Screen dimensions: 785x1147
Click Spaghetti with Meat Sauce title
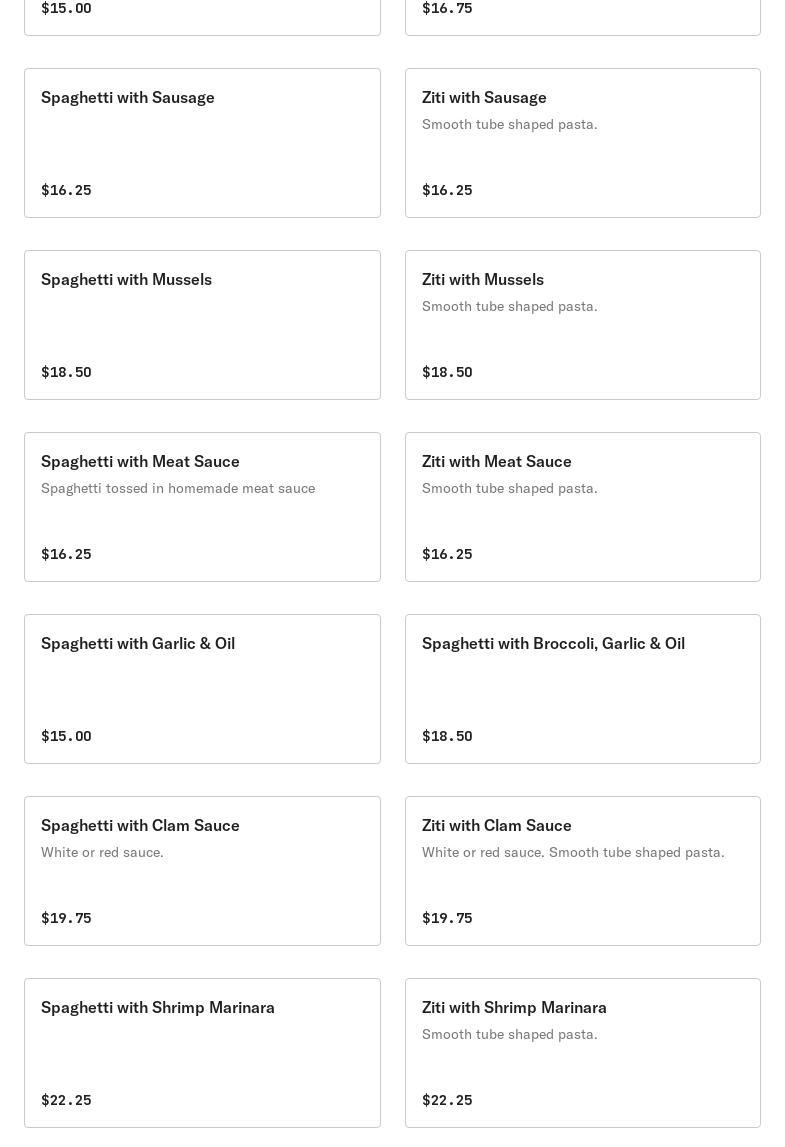click(140, 462)
